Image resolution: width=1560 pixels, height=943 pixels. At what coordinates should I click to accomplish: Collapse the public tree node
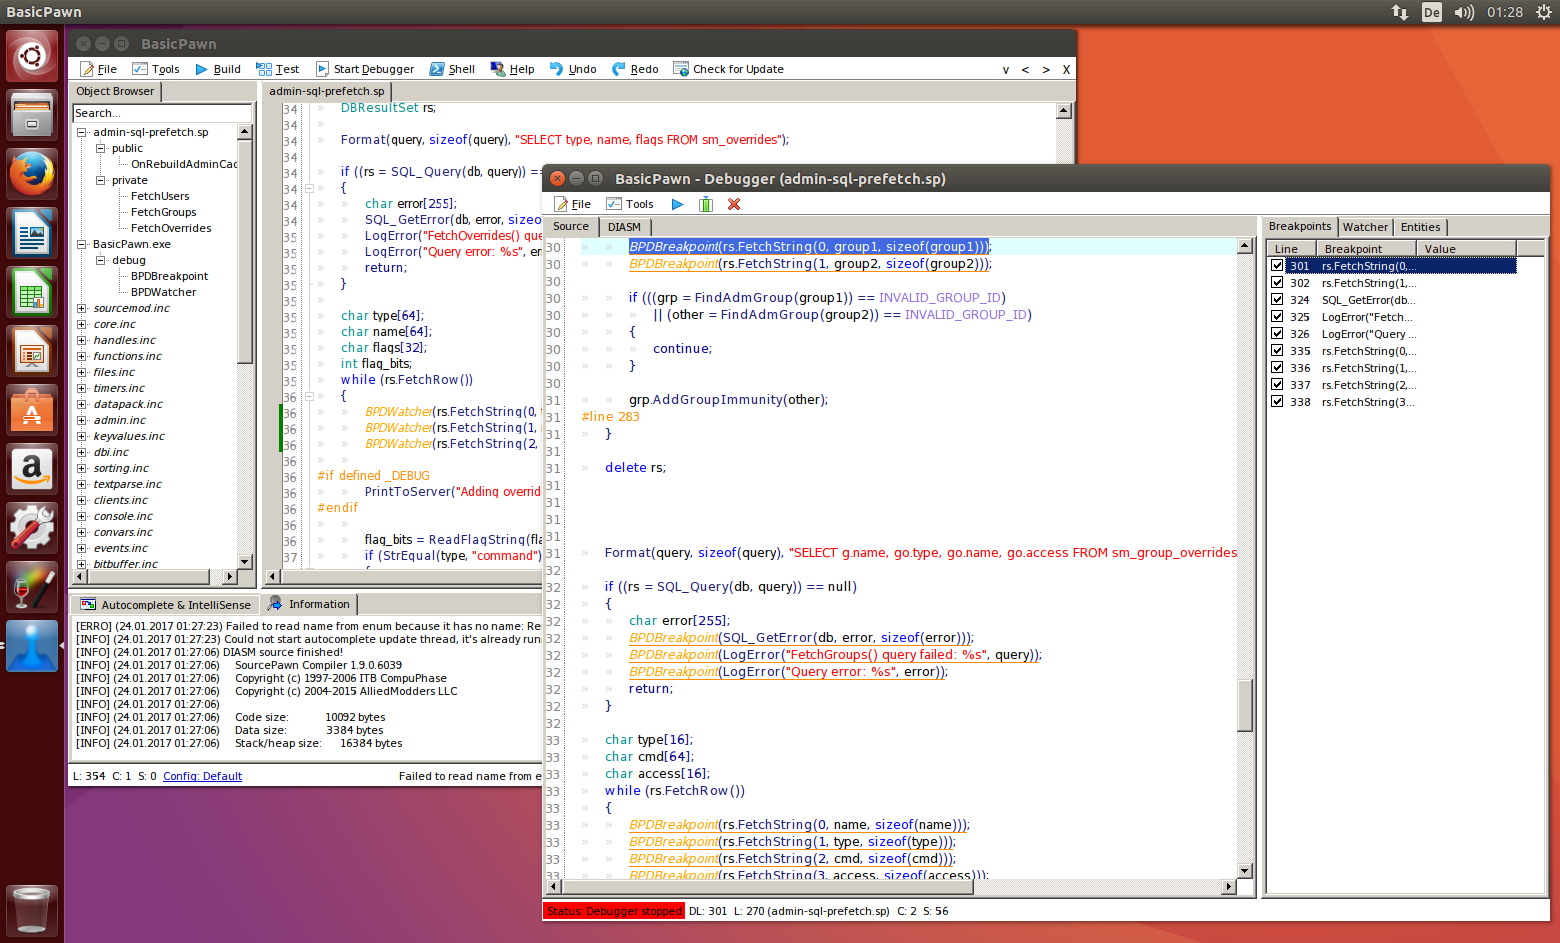point(101,148)
